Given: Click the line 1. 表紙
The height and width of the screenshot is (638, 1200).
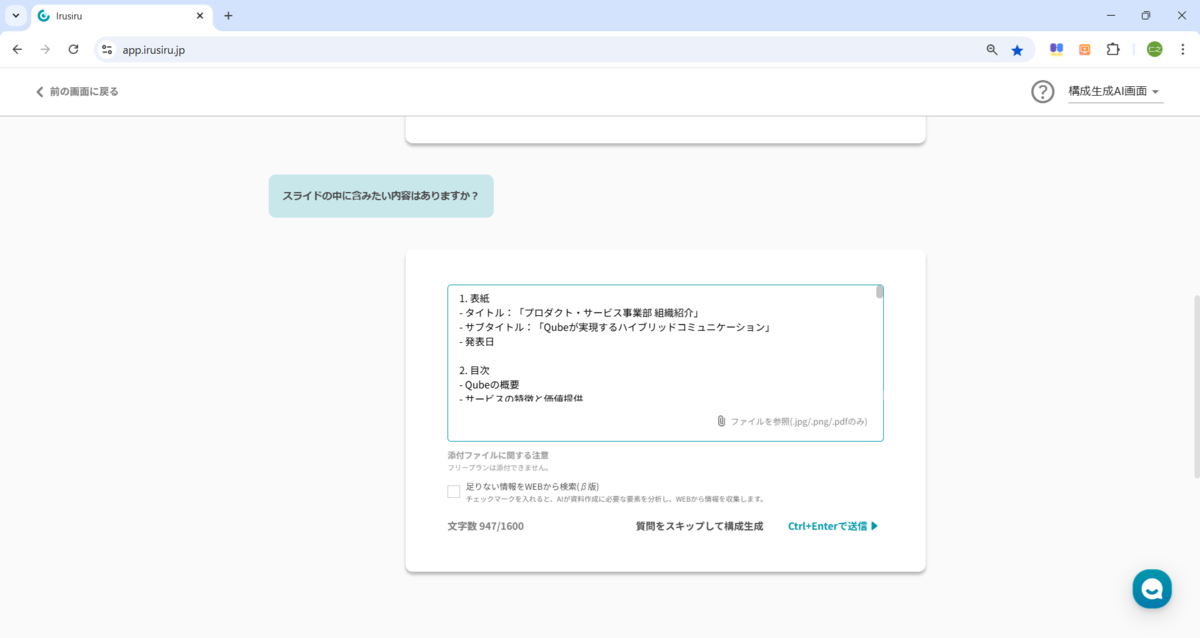Looking at the screenshot, I should pos(475,298).
